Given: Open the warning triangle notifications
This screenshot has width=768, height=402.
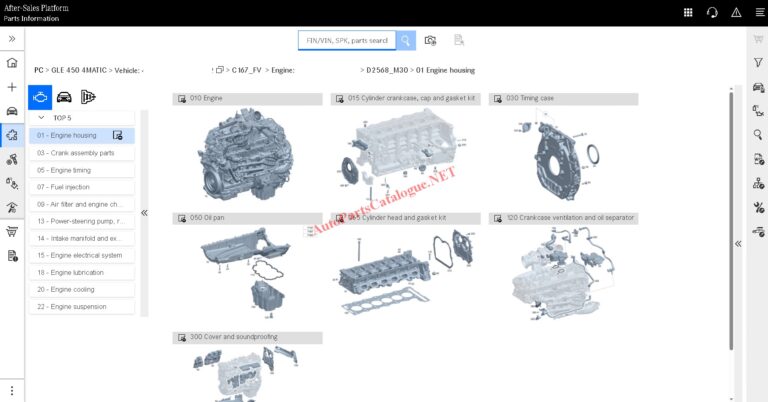Looking at the screenshot, I should 737,12.
